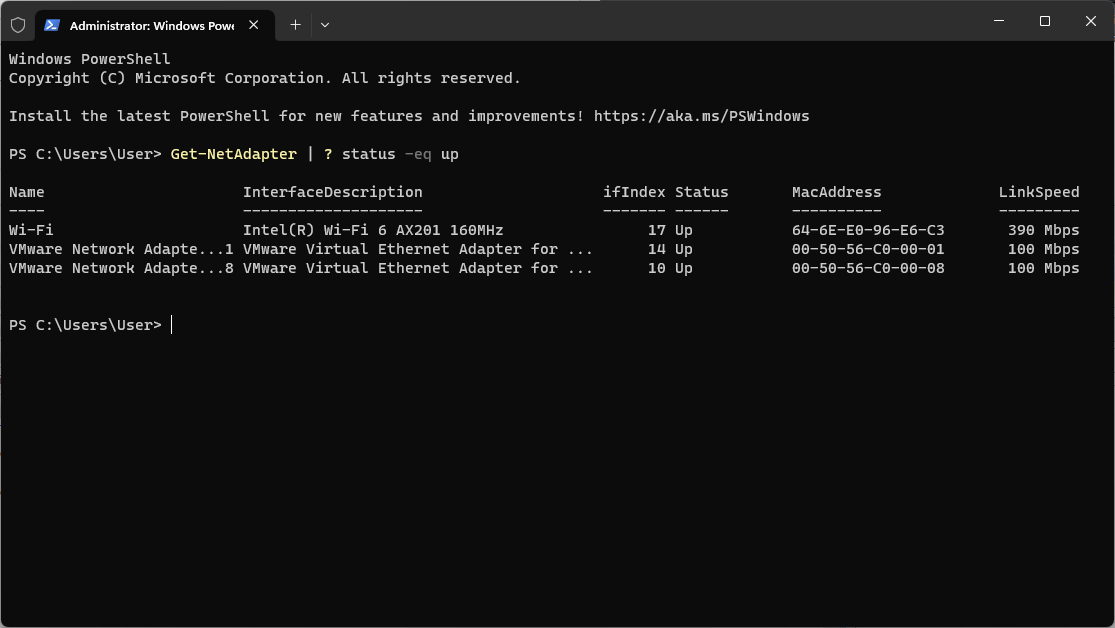The width and height of the screenshot is (1115, 628).
Task: Click the Get-NetAdapter command text
Action: click(x=232, y=154)
